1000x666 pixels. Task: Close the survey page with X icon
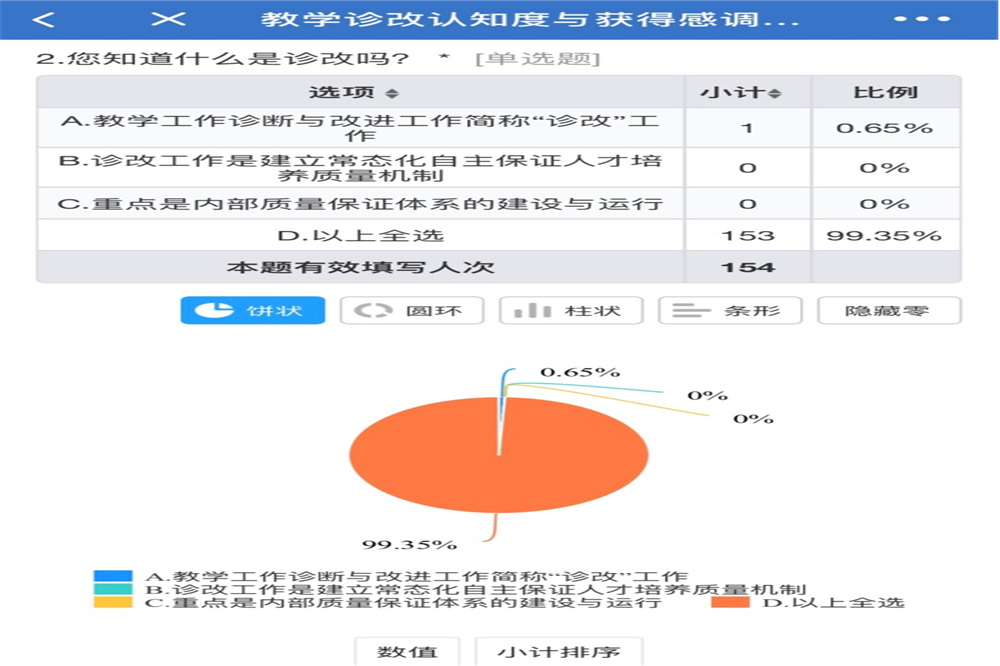pyautogui.click(x=169, y=19)
